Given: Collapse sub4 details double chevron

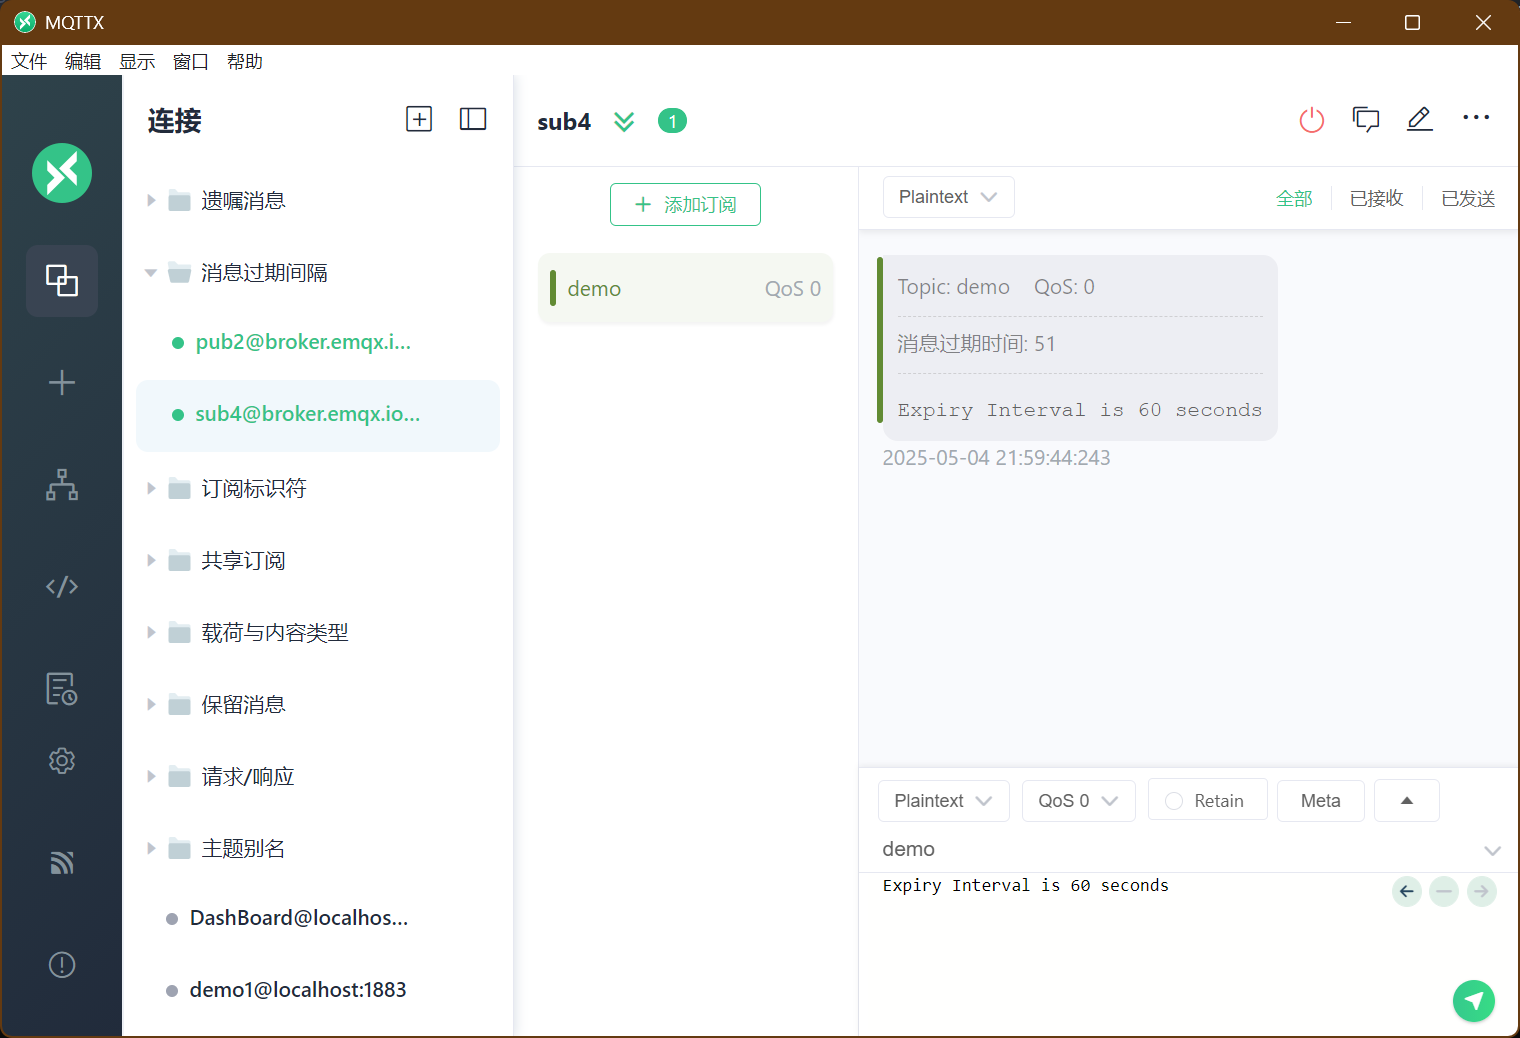Looking at the screenshot, I should click(x=624, y=121).
